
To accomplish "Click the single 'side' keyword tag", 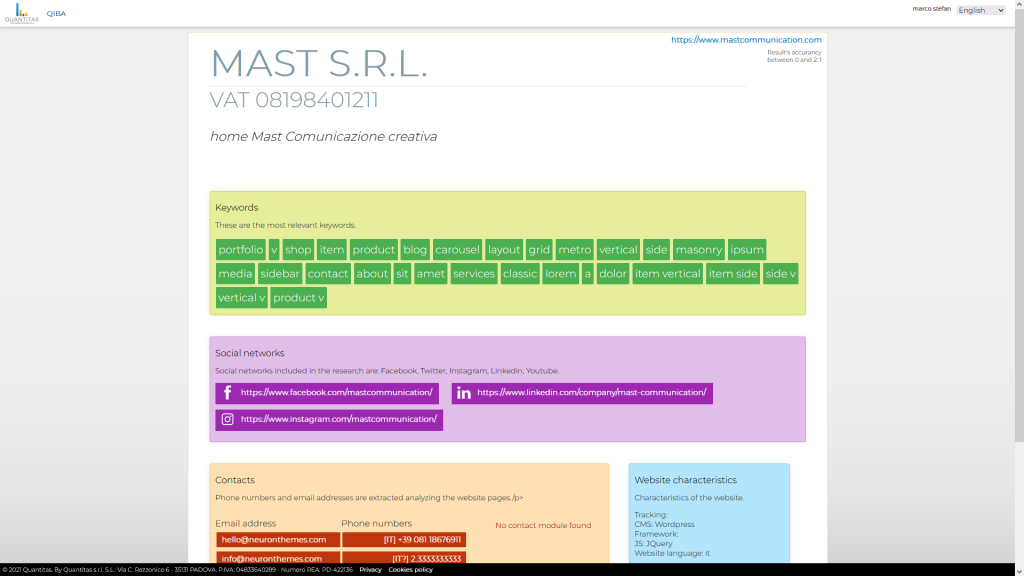I will pos(656,249).
